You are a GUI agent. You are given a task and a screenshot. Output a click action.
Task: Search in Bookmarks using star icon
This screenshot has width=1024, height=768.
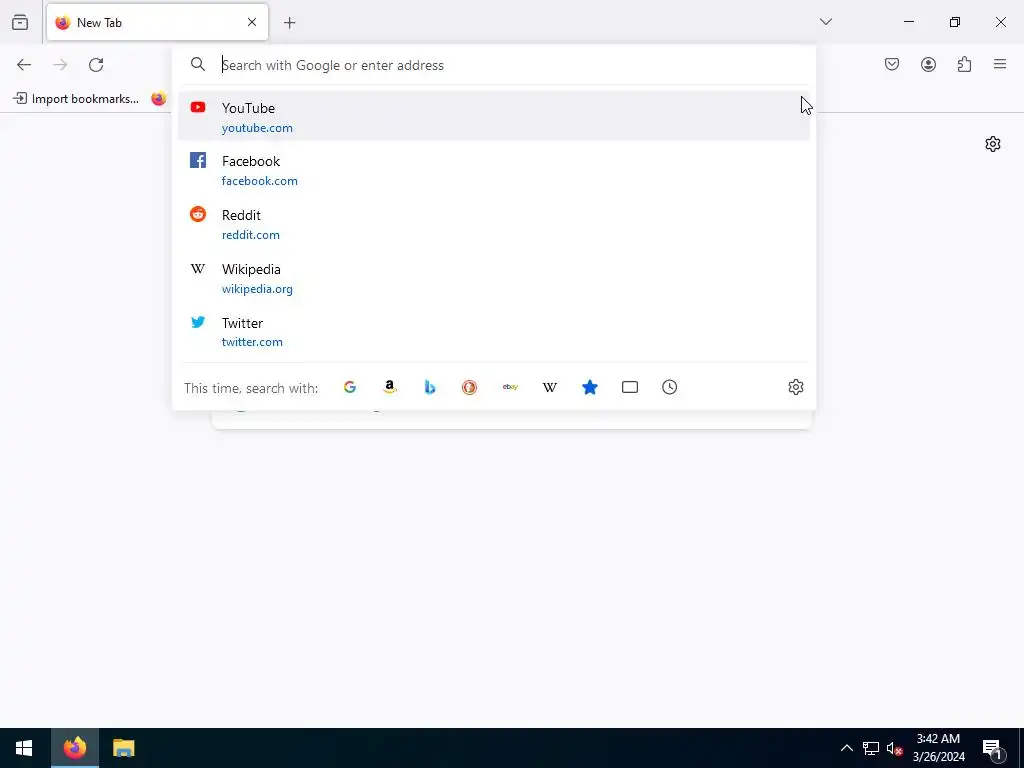click(590, 387)
